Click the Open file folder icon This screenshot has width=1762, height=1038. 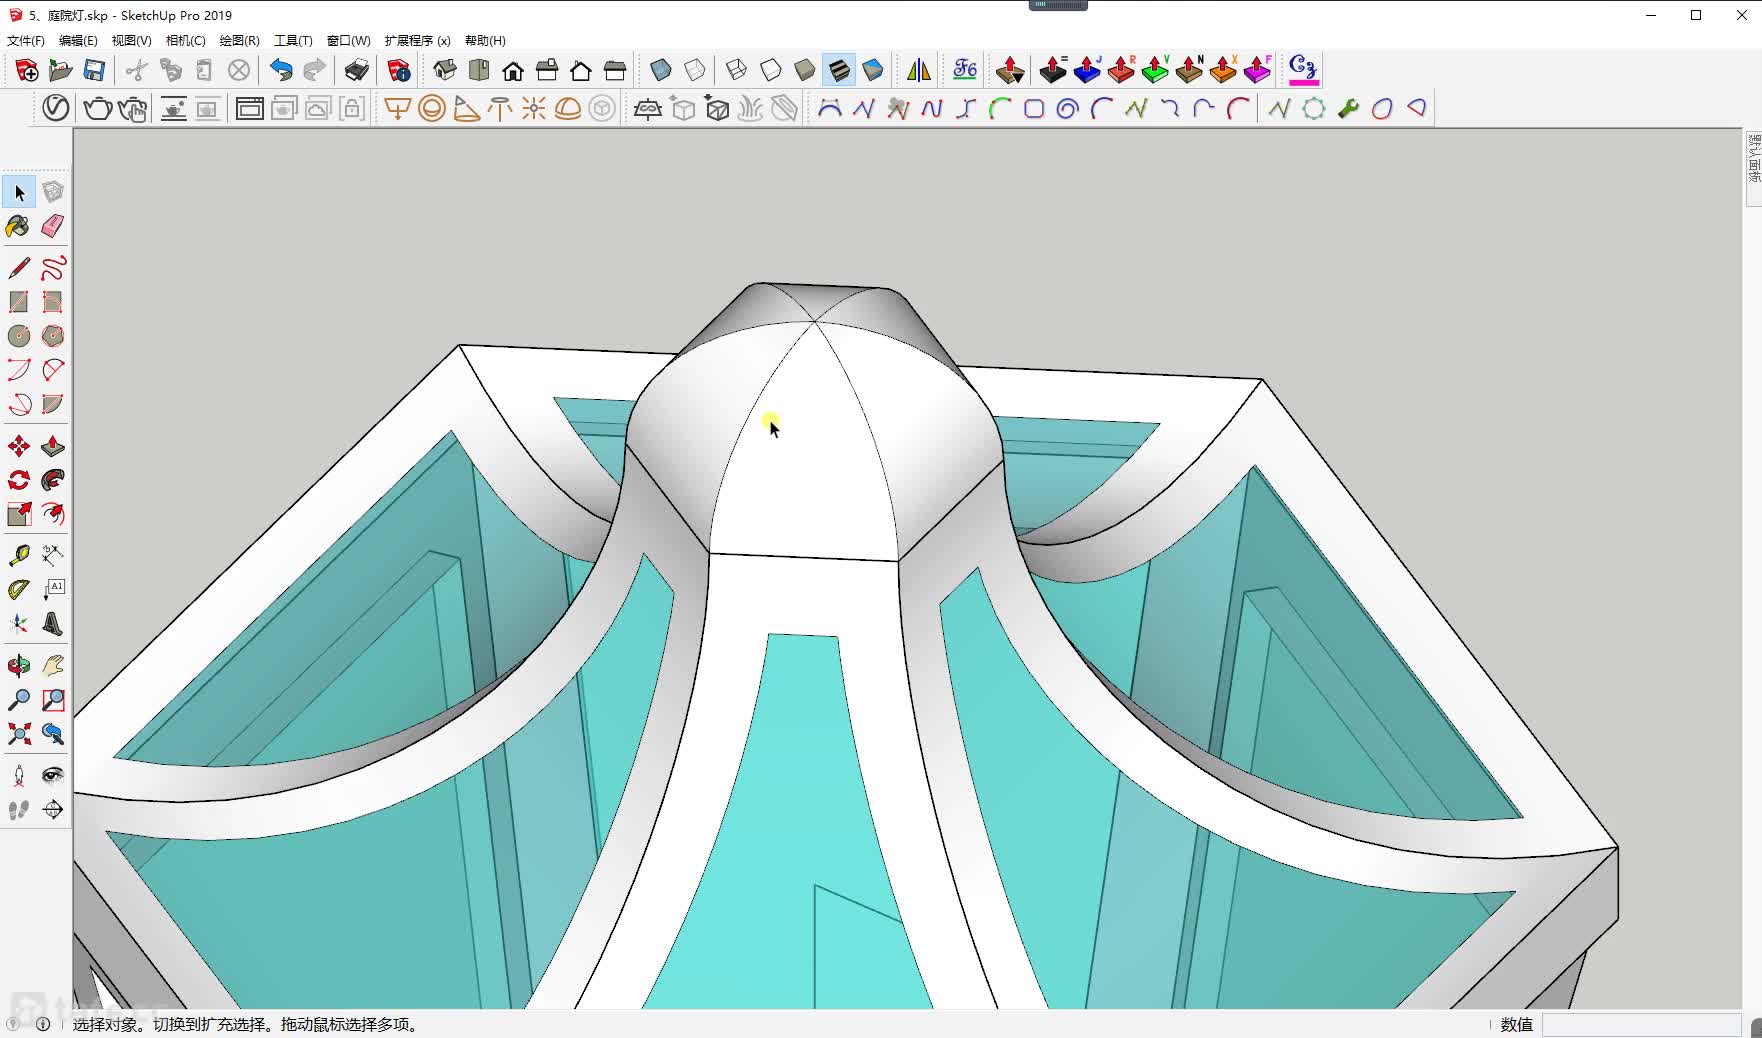pos(60,70)
